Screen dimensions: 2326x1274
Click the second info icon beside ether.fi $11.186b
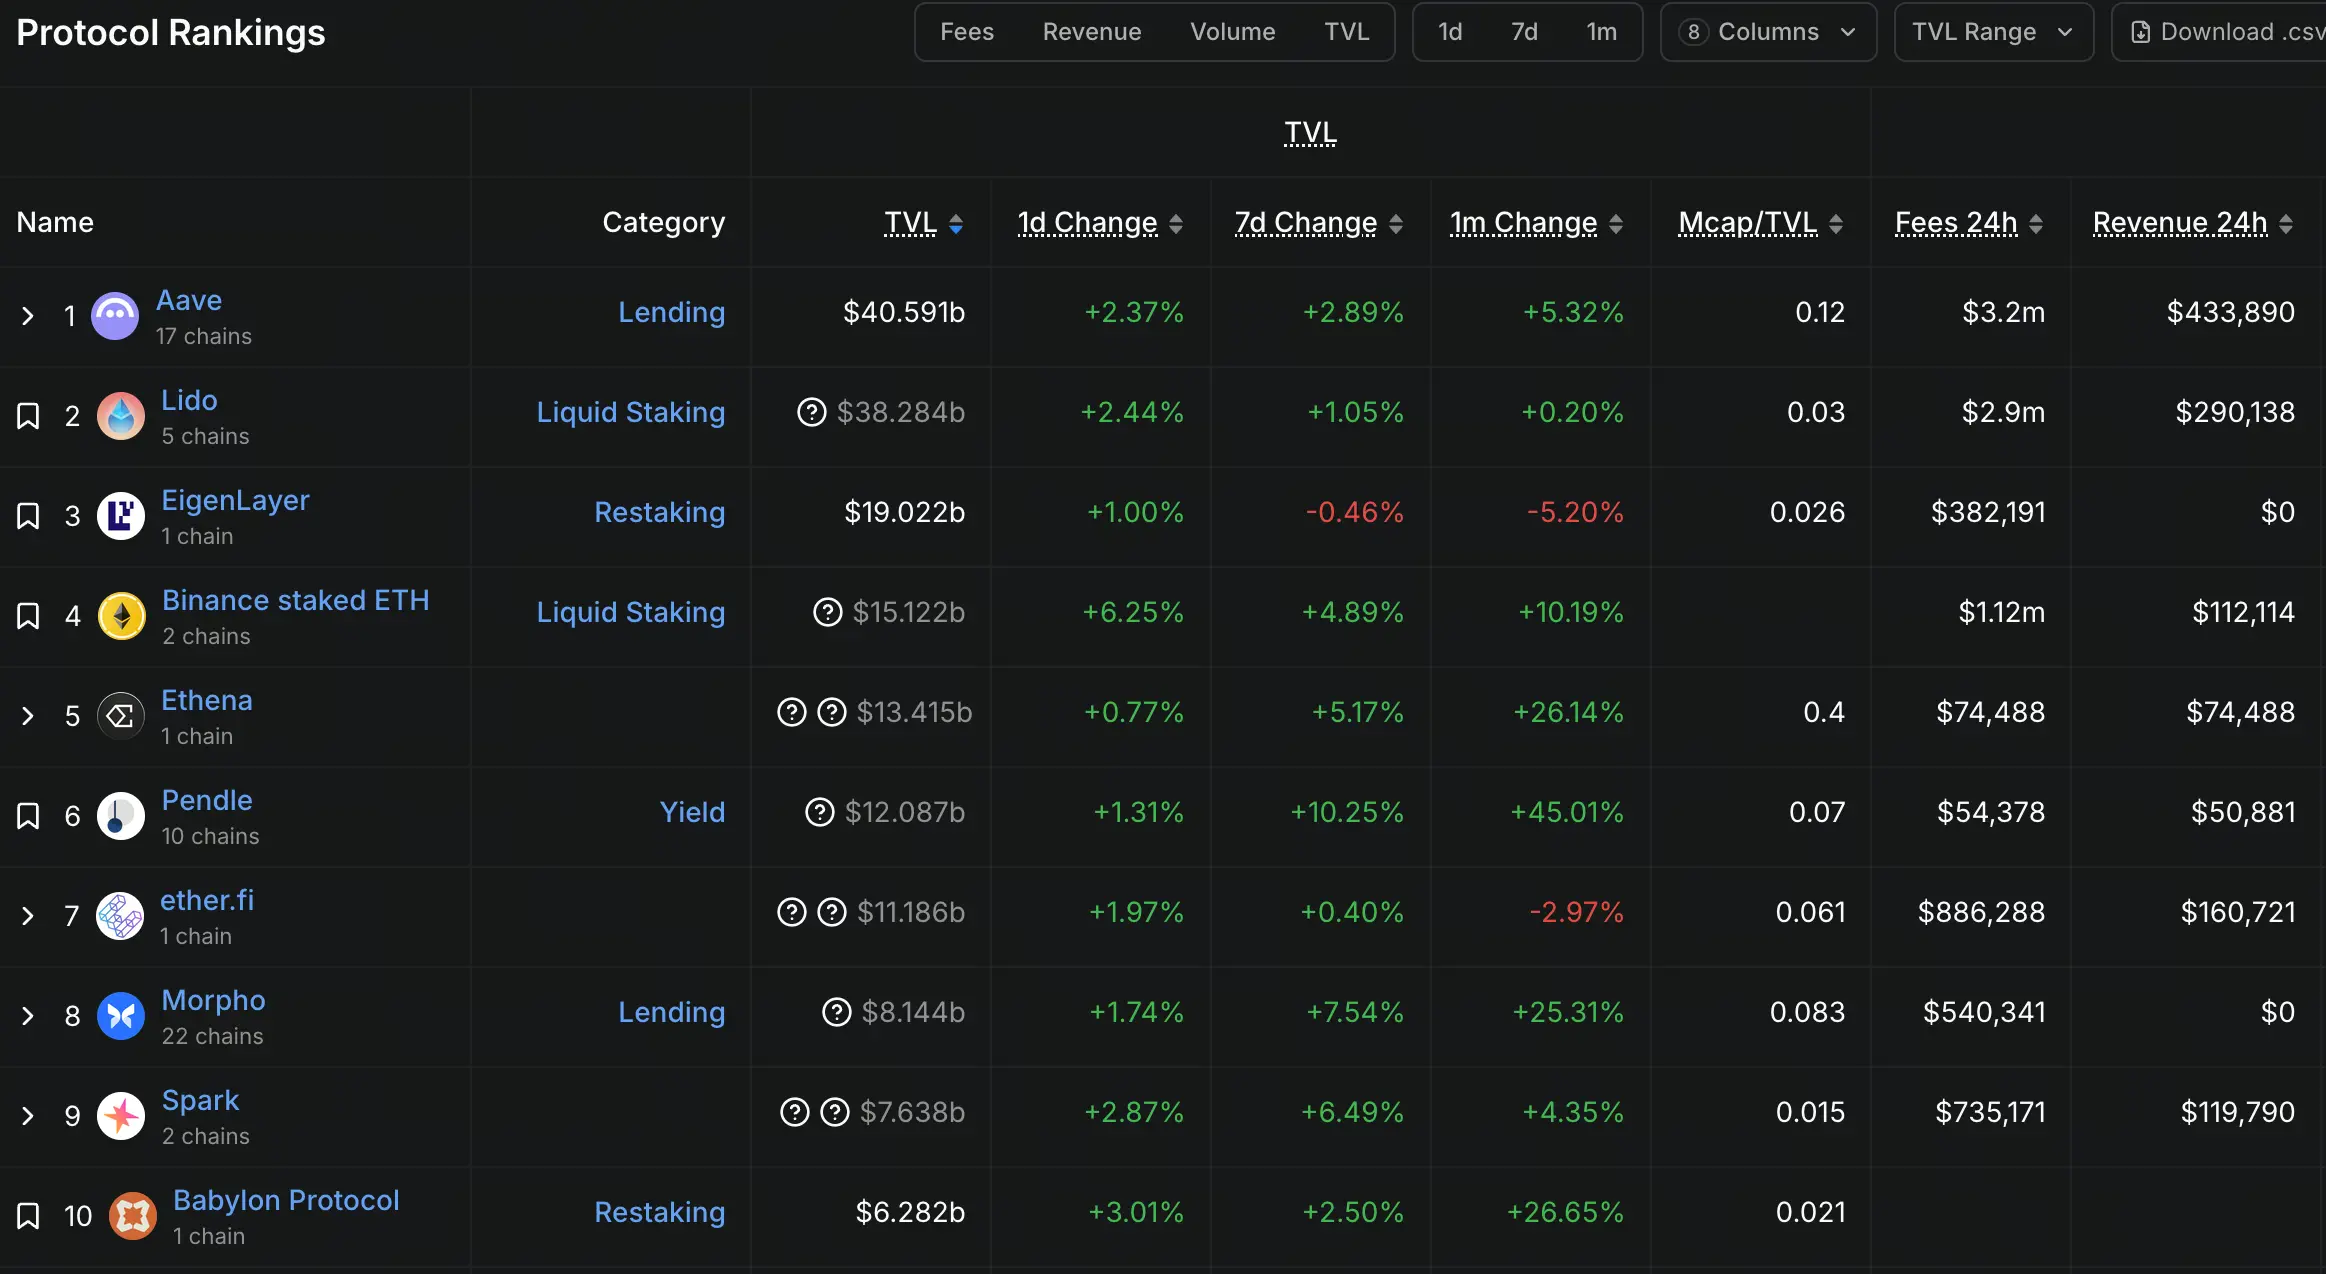tap(832, 912)
